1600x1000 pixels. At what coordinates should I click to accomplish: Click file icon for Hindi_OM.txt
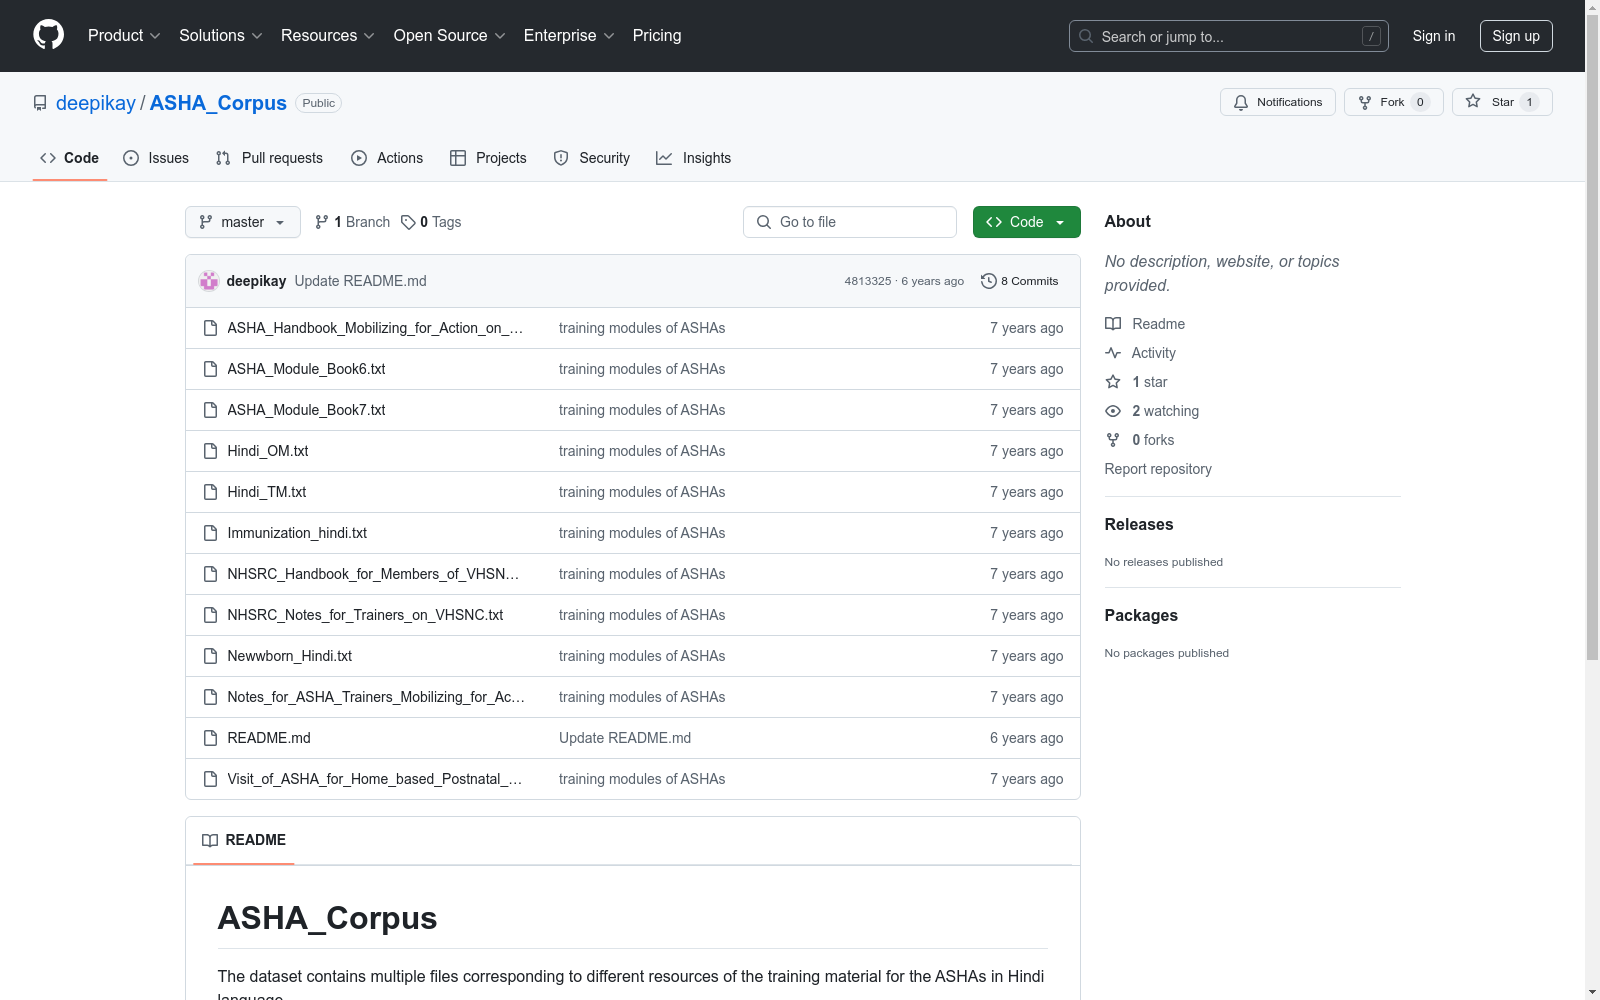pyautogui.click(x=210, y=451)
